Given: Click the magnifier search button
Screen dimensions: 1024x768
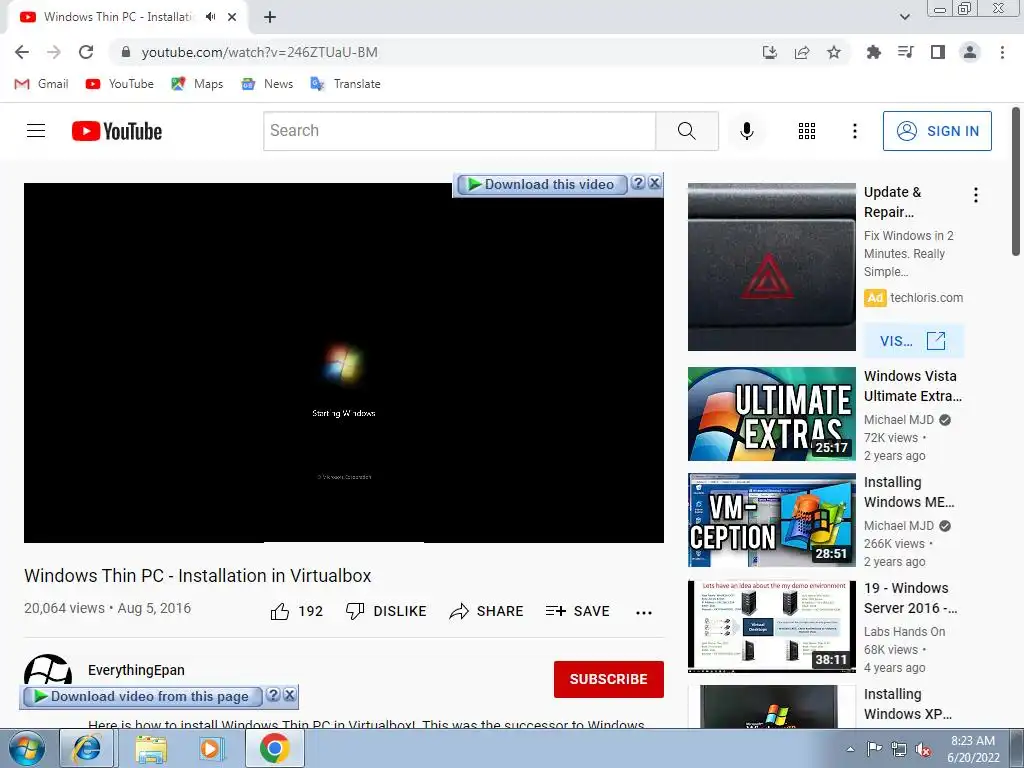Looking at the screenshot, I should tap(687, 131).
